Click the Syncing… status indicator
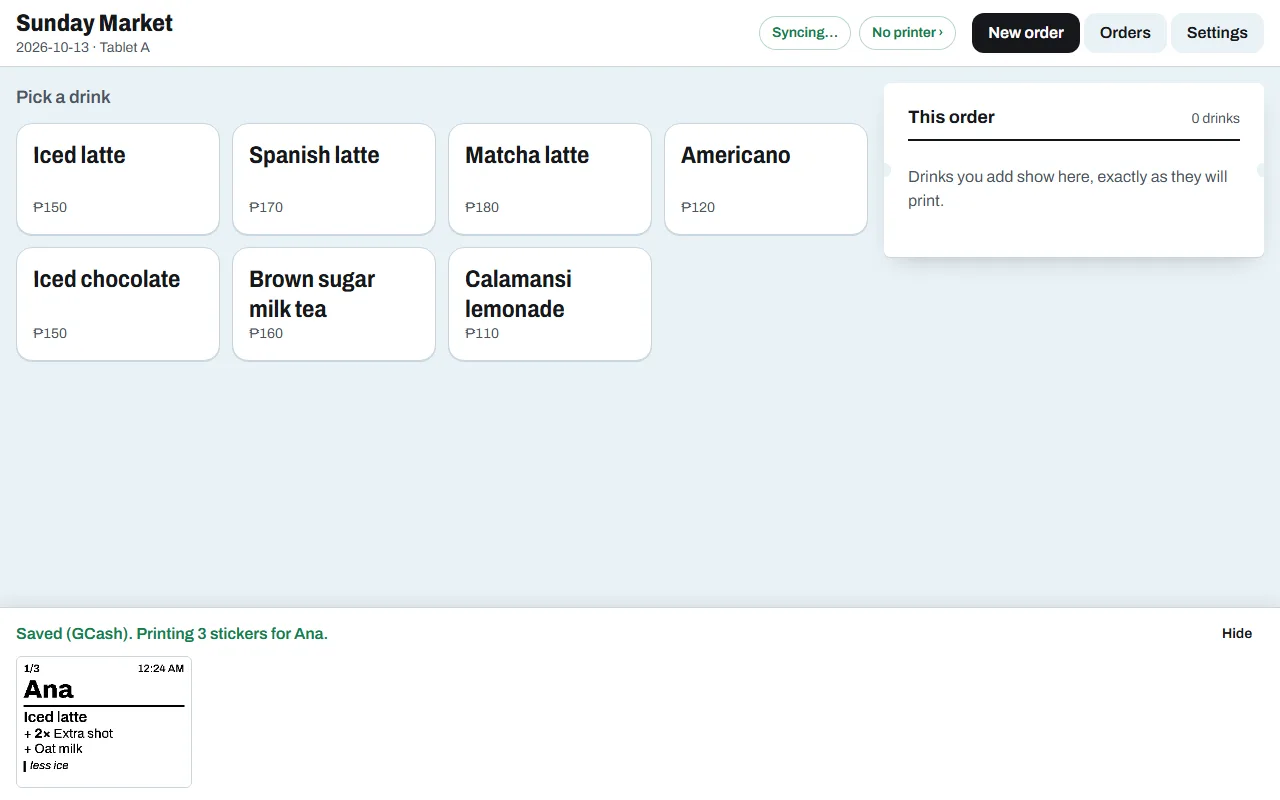1280x800 pixels. point(805,33)
